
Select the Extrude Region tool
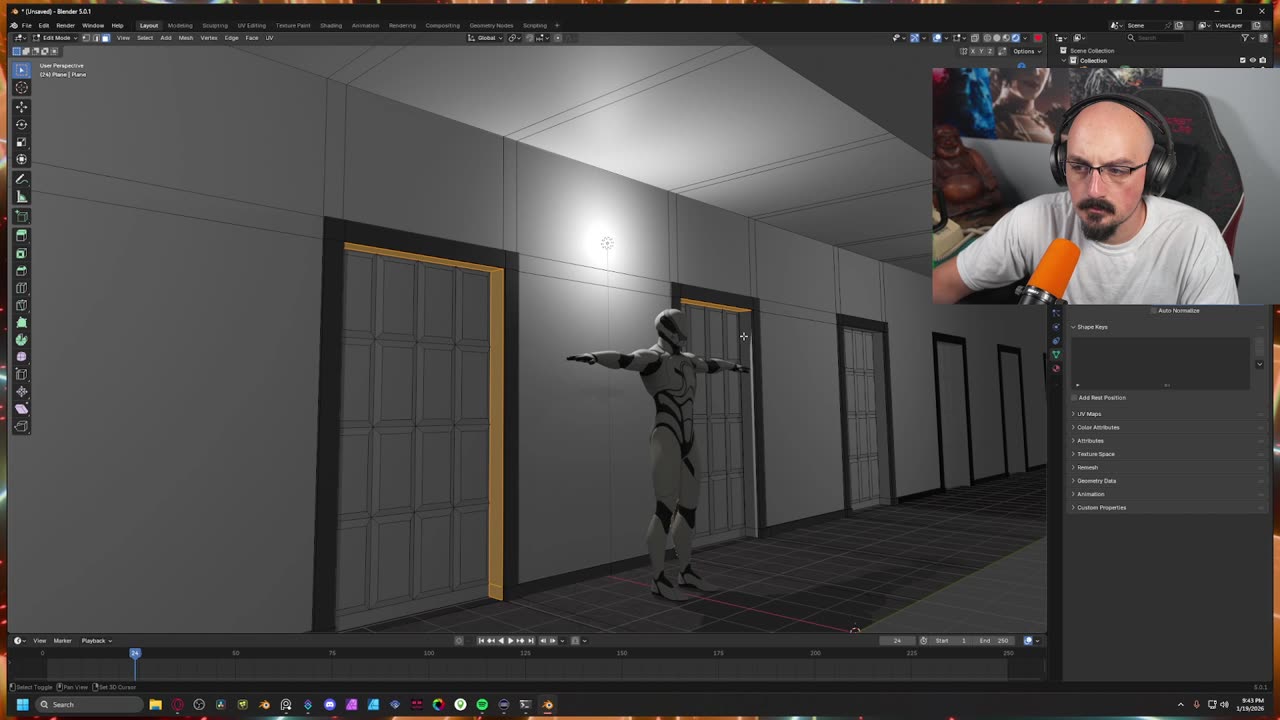pyautogui.click(x=21, y=236)
